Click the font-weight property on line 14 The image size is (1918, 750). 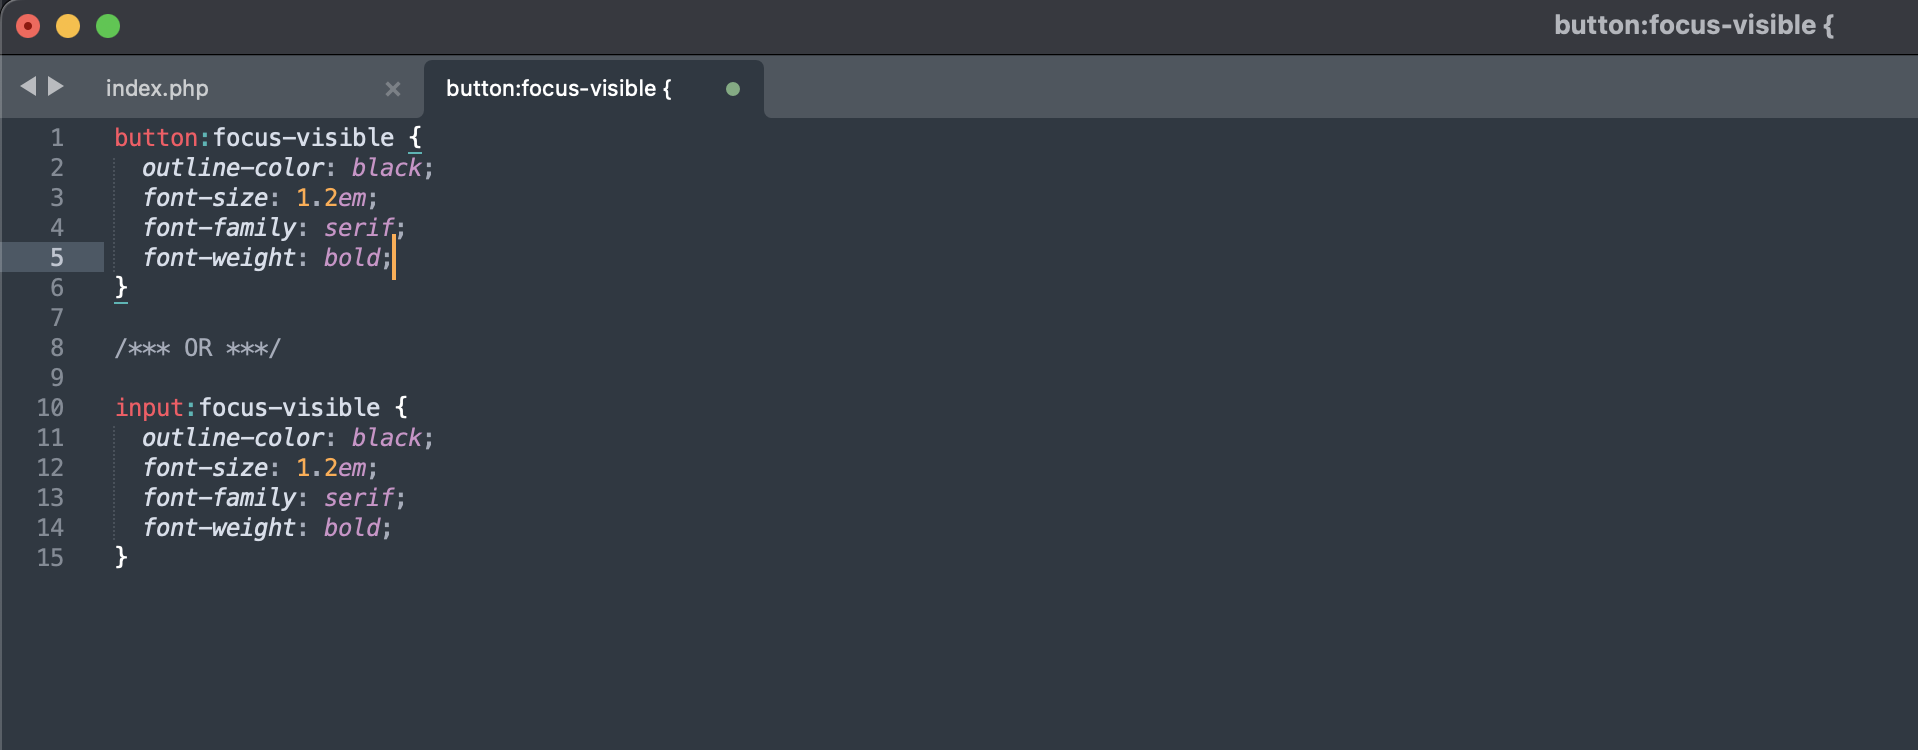tap(222, 527)
